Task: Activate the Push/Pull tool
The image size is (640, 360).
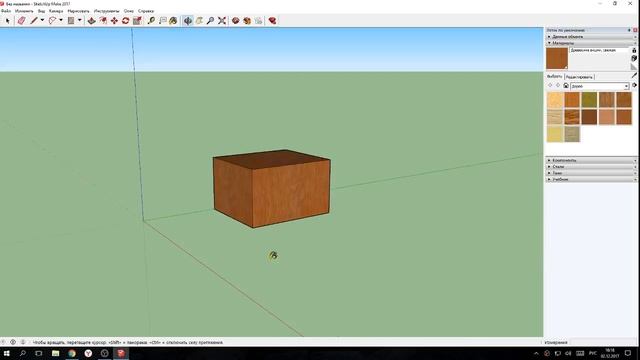Action: (x=91, y=20)
